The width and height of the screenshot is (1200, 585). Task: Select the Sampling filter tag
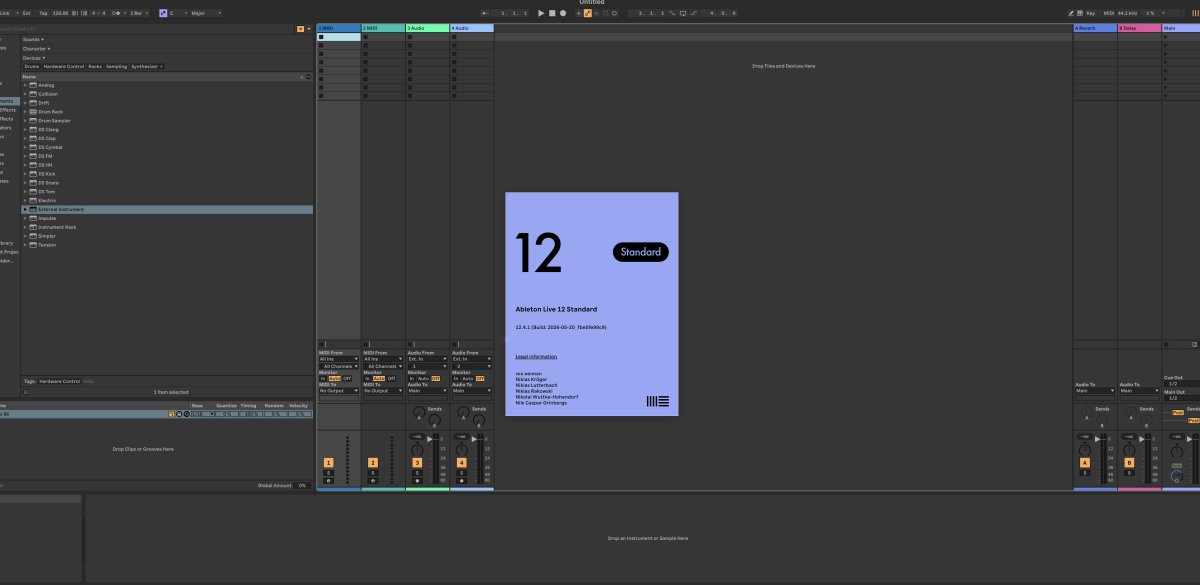[x=116, y=66]
